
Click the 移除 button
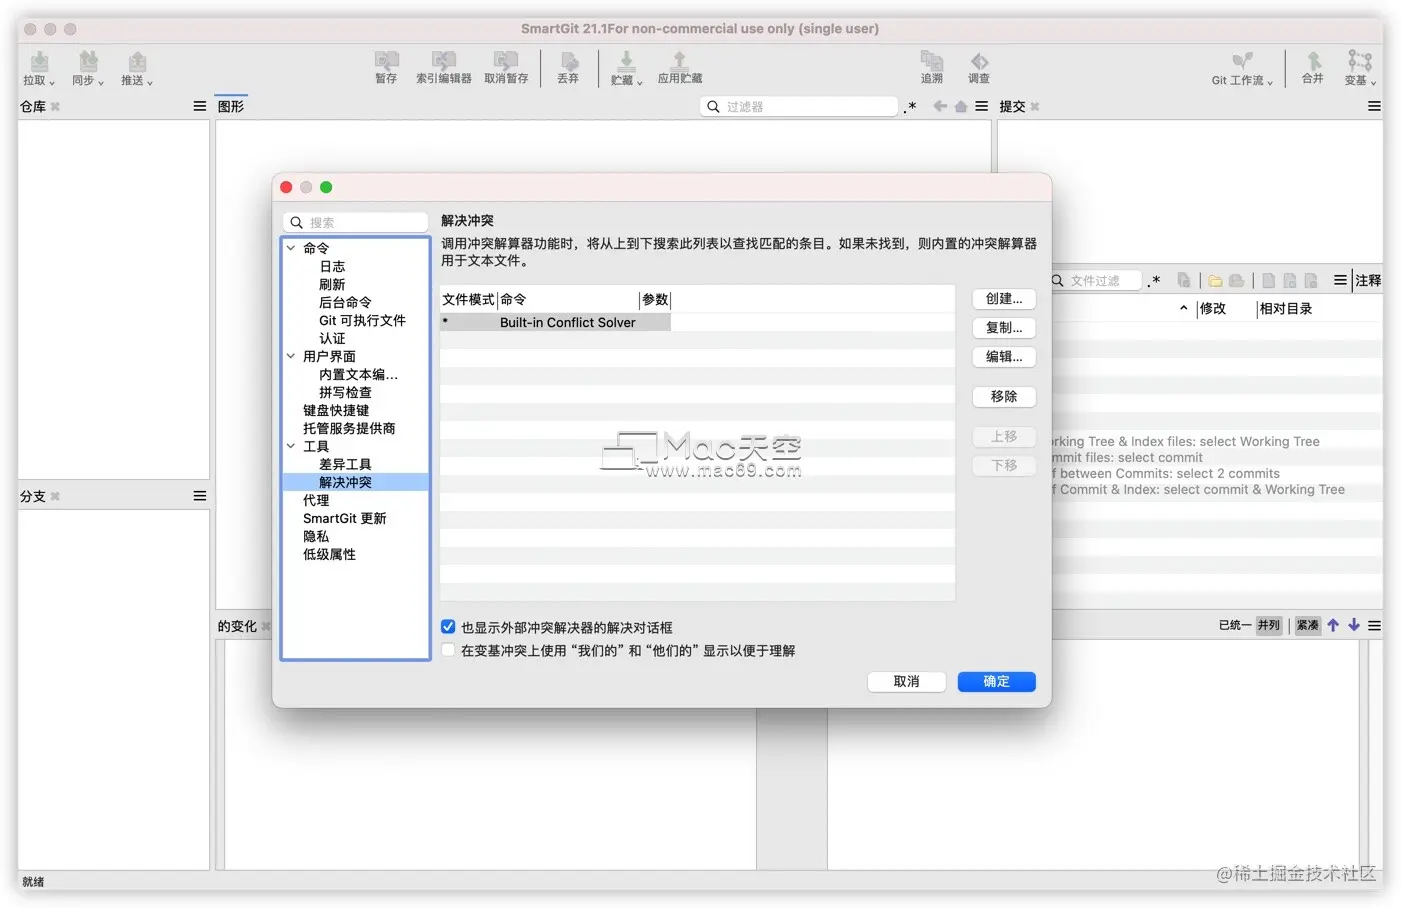pyautogui.click(x=1004, y=396)
